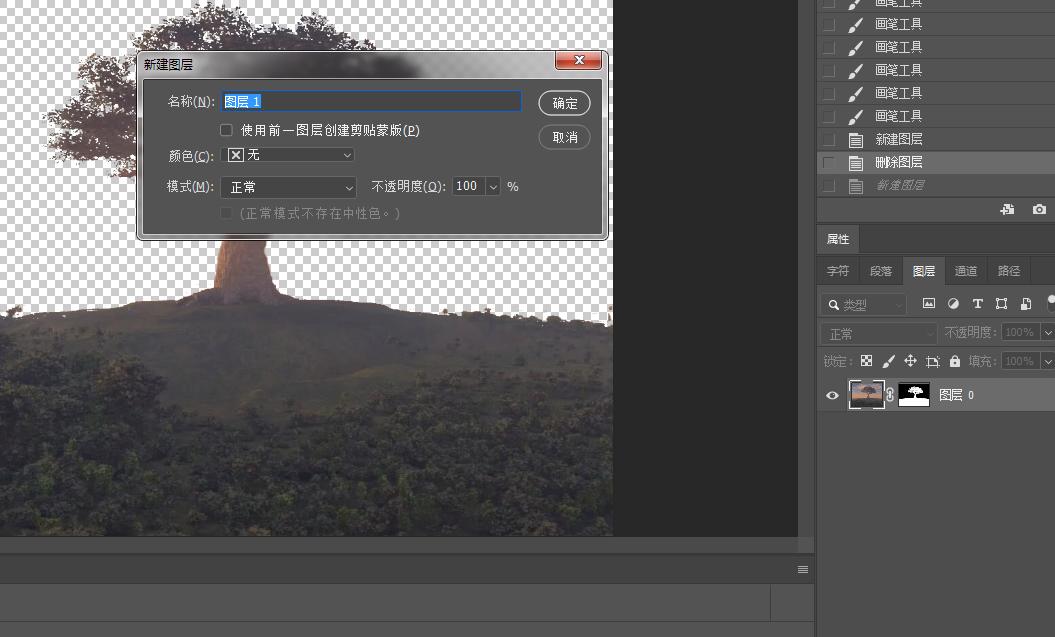Screen dimensions: 1055x637
Task: Filter for type layers T icon
Action: tap(978, 303)
